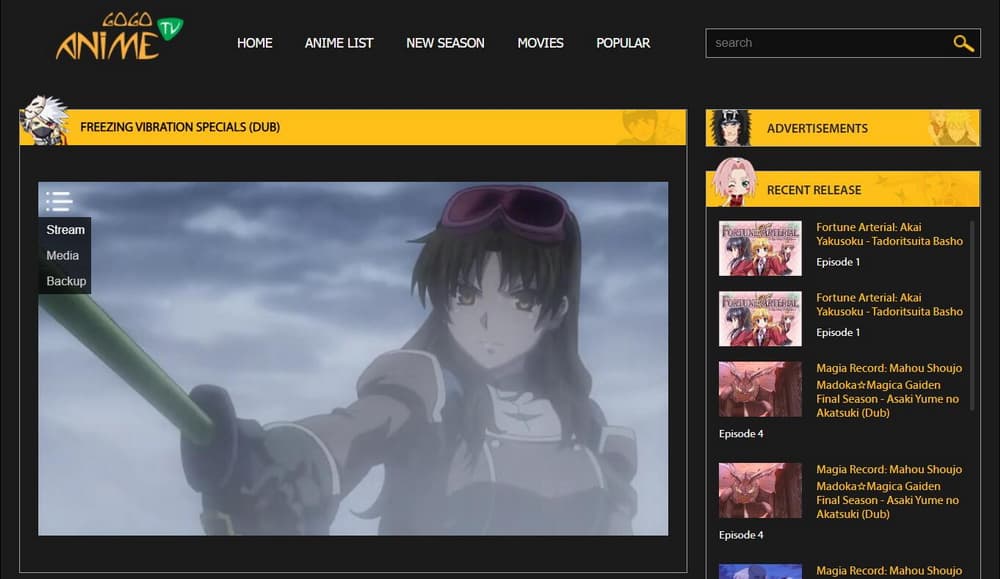The image size is (1000, 579).
Task: Select the Stream video server
Action: pyautogui.click(x=65, y=230)
